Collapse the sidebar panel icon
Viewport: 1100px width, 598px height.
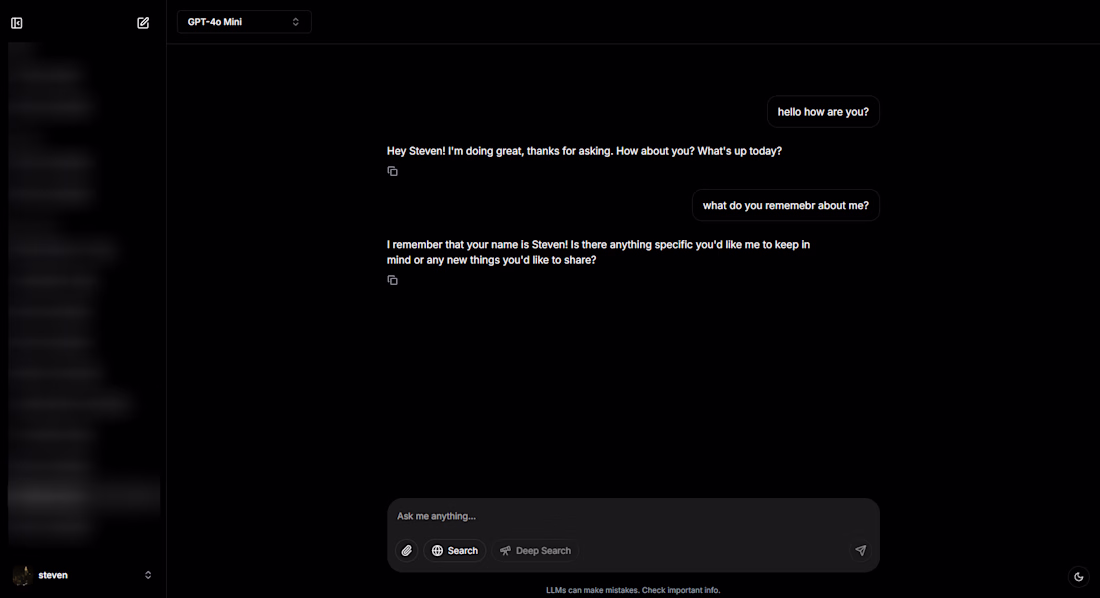17,23
